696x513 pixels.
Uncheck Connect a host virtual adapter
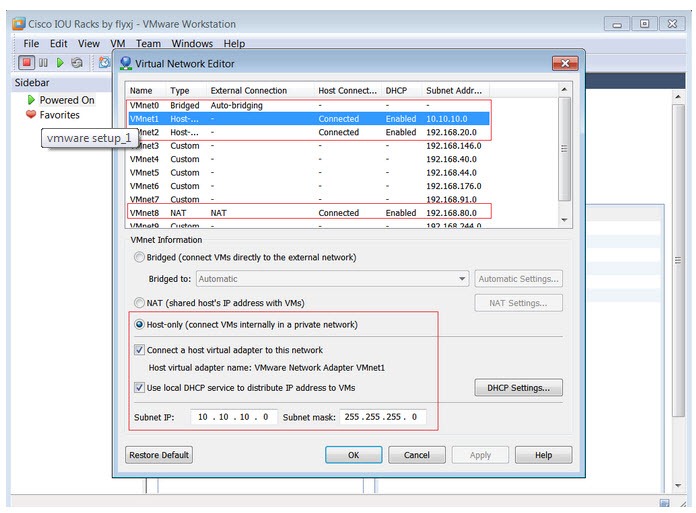[140, 351]
